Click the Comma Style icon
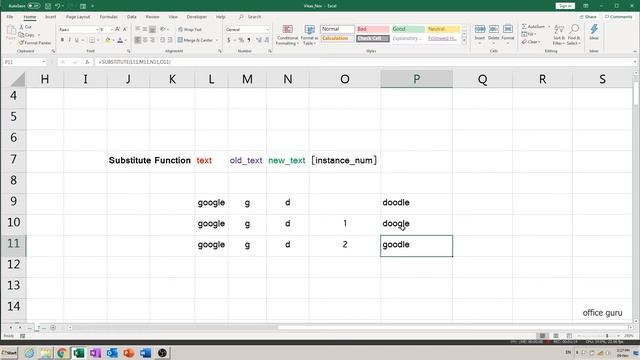 point(249,40)
